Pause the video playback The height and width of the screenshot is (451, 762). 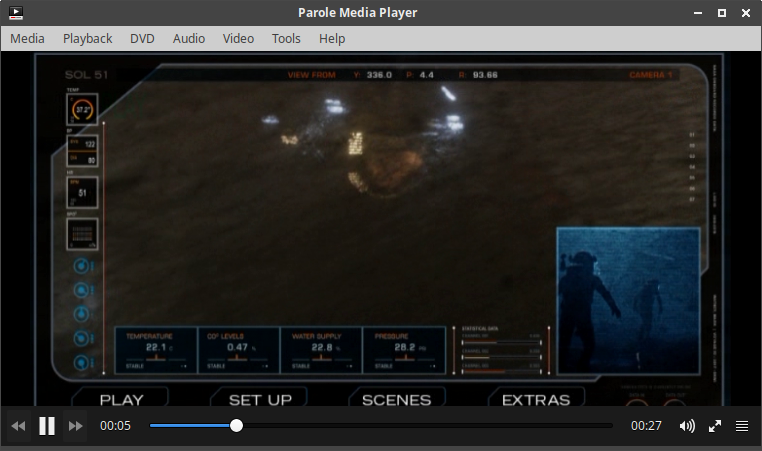tap(47, 426)
